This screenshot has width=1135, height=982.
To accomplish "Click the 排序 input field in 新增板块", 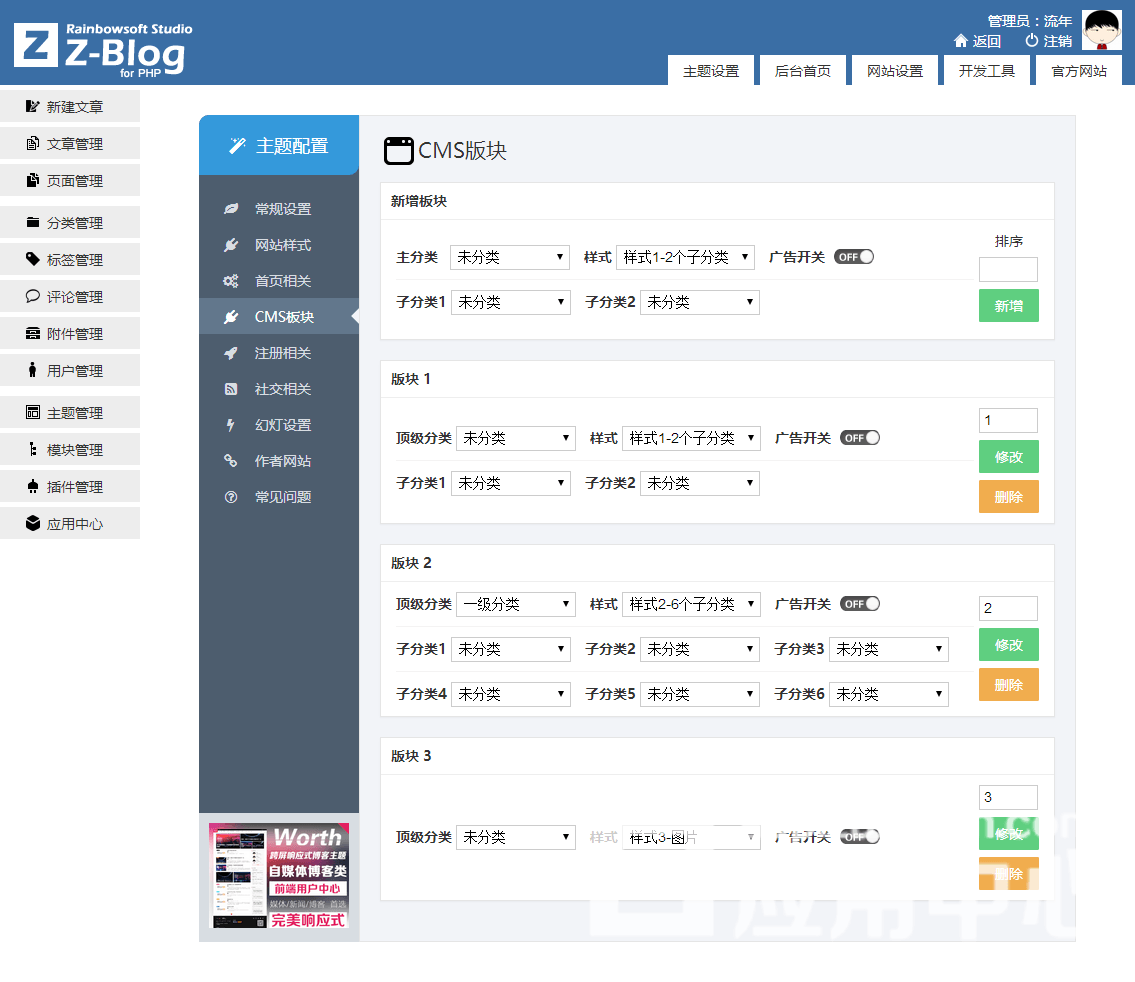I will coord(1008,269).
